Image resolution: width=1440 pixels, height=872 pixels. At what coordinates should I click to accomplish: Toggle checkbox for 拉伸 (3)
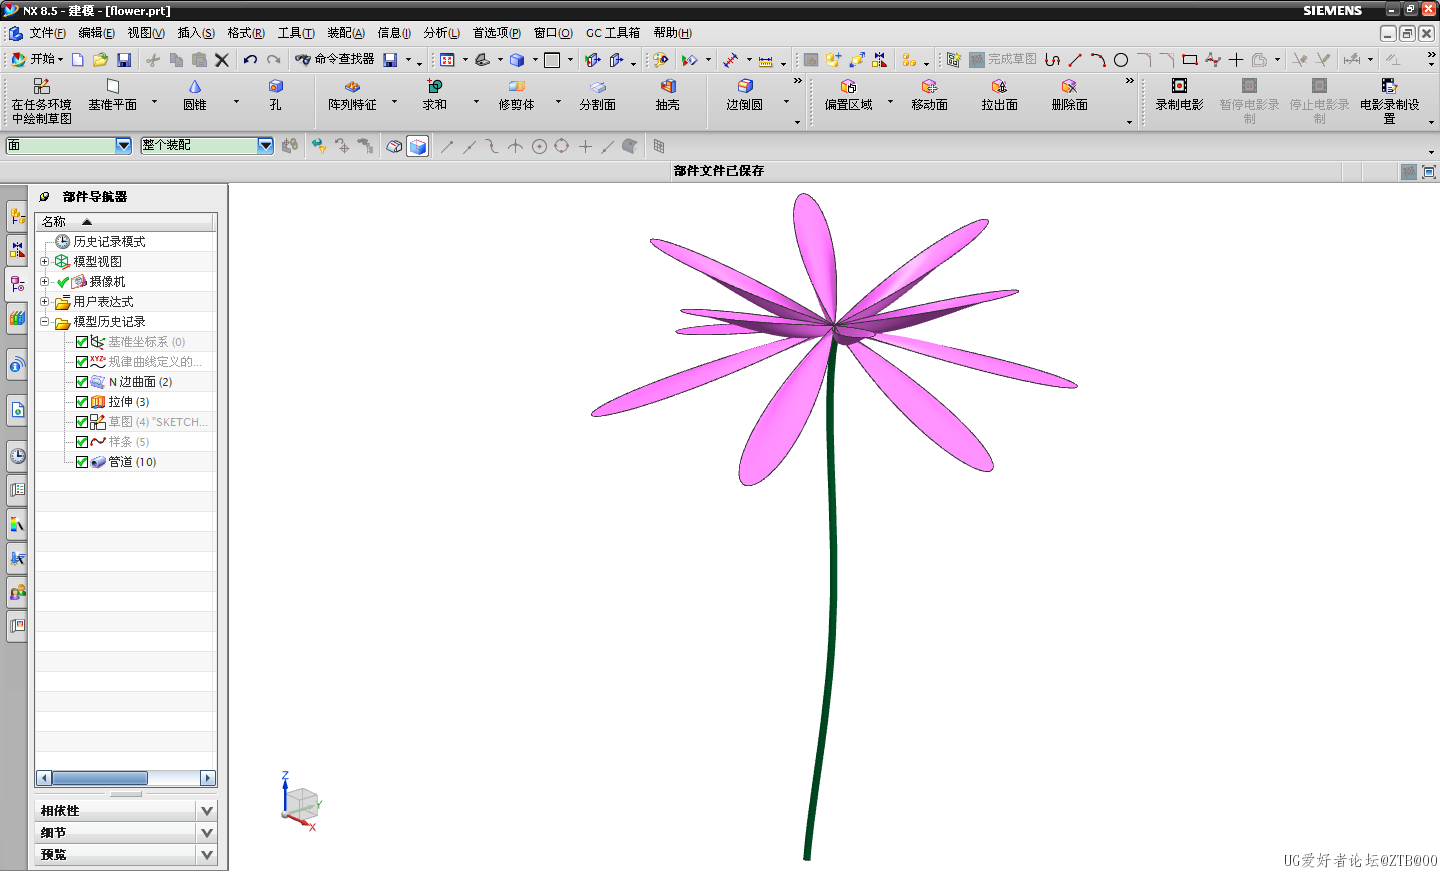tap(82, 402)
